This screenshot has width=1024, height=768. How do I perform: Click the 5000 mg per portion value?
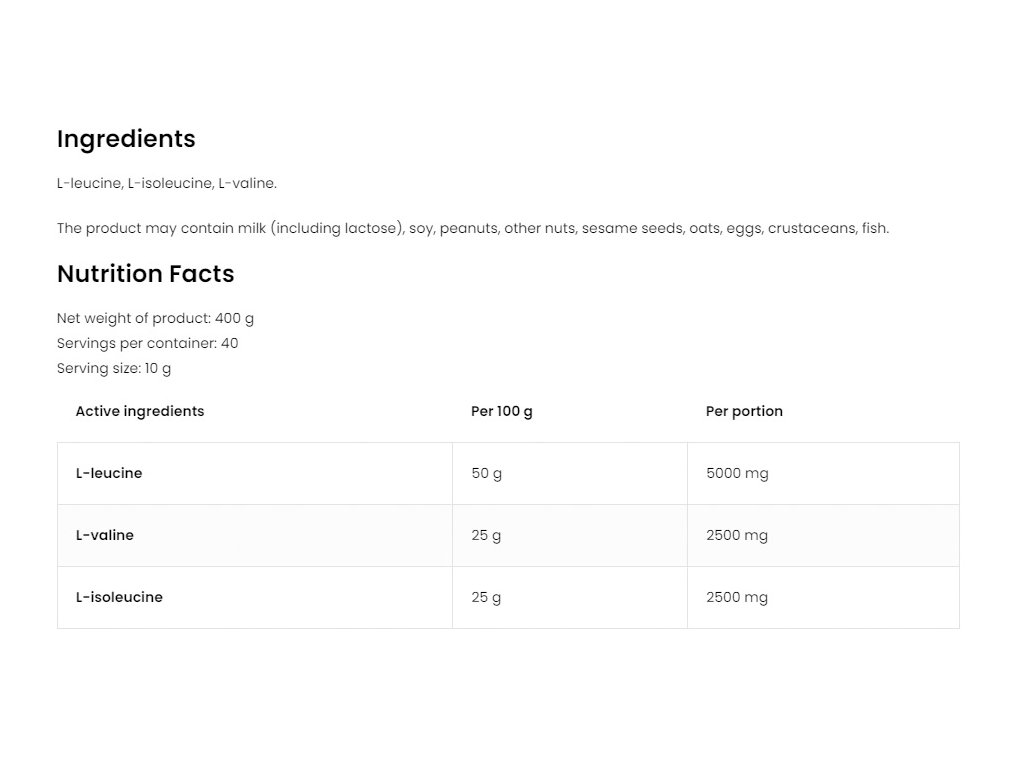[737, 473]
